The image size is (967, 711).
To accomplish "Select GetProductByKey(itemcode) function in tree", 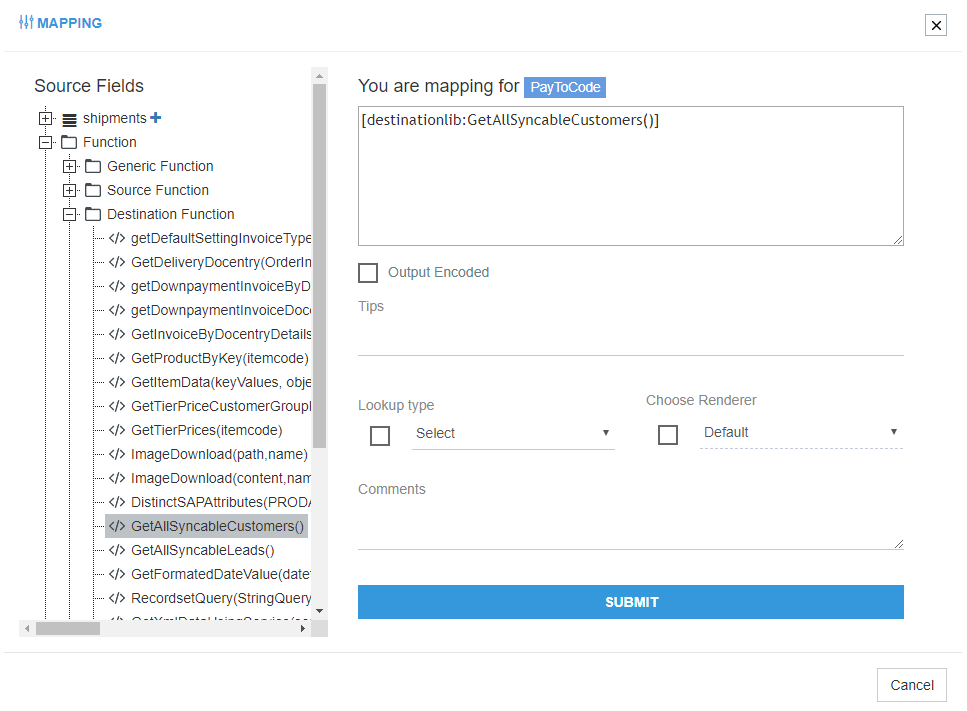I will pyautogui.click(x=219, y=358).
